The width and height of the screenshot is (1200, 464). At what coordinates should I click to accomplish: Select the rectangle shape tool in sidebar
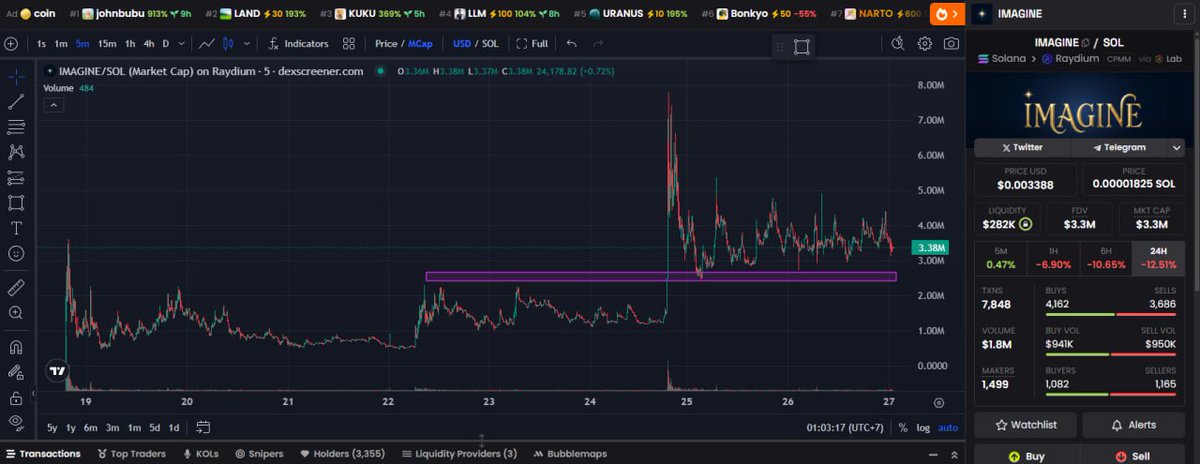point(16,202)
